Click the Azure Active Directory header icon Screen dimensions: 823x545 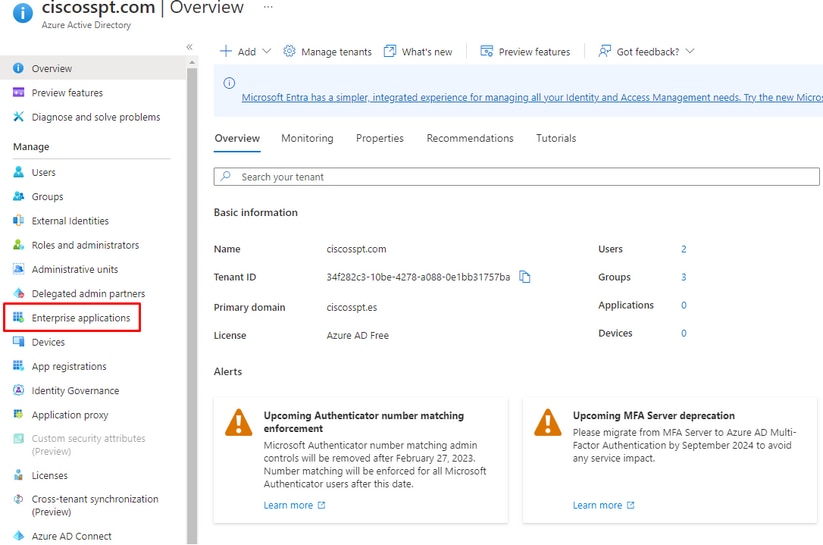[23, 13]
